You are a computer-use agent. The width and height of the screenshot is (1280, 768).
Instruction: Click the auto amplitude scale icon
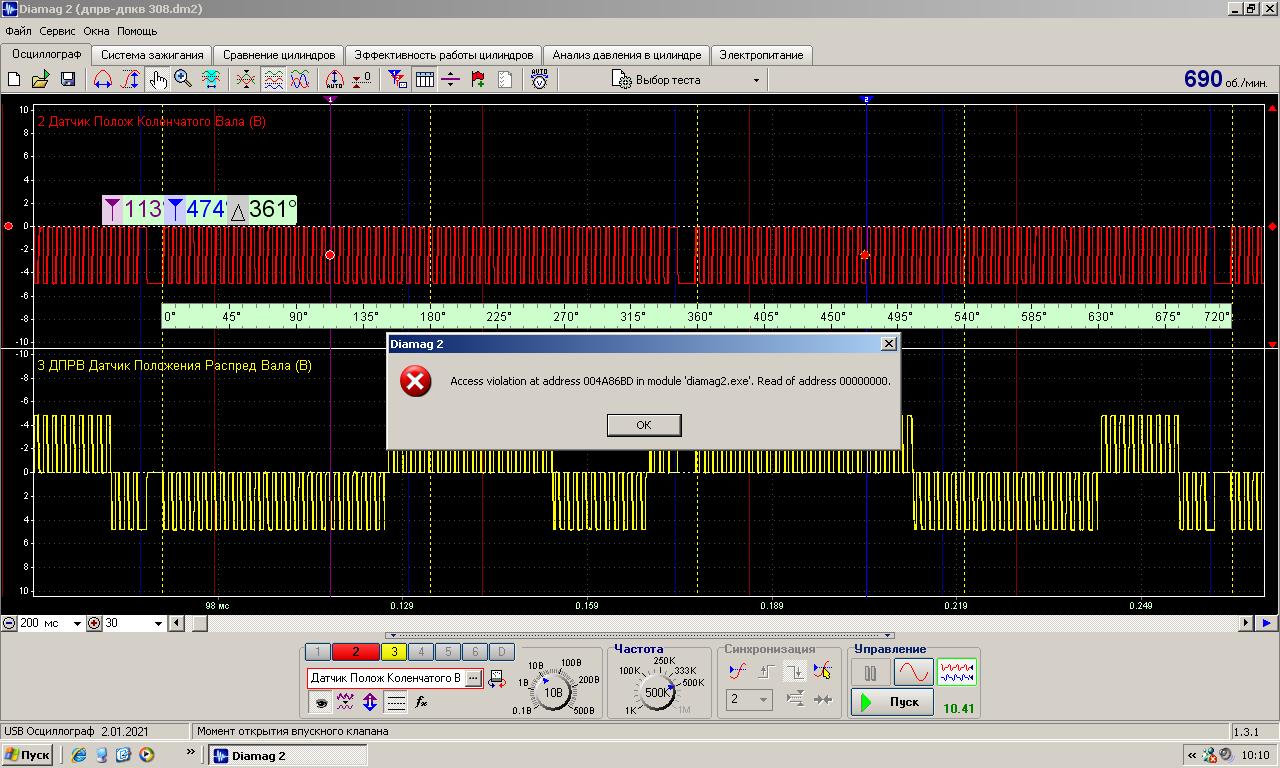(x=335, y=80)
